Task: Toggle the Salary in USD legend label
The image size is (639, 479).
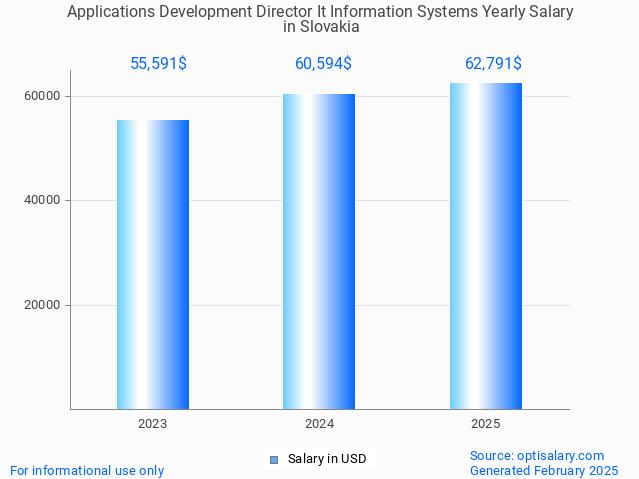Action: pyautogui.click(x=326, y=460)
